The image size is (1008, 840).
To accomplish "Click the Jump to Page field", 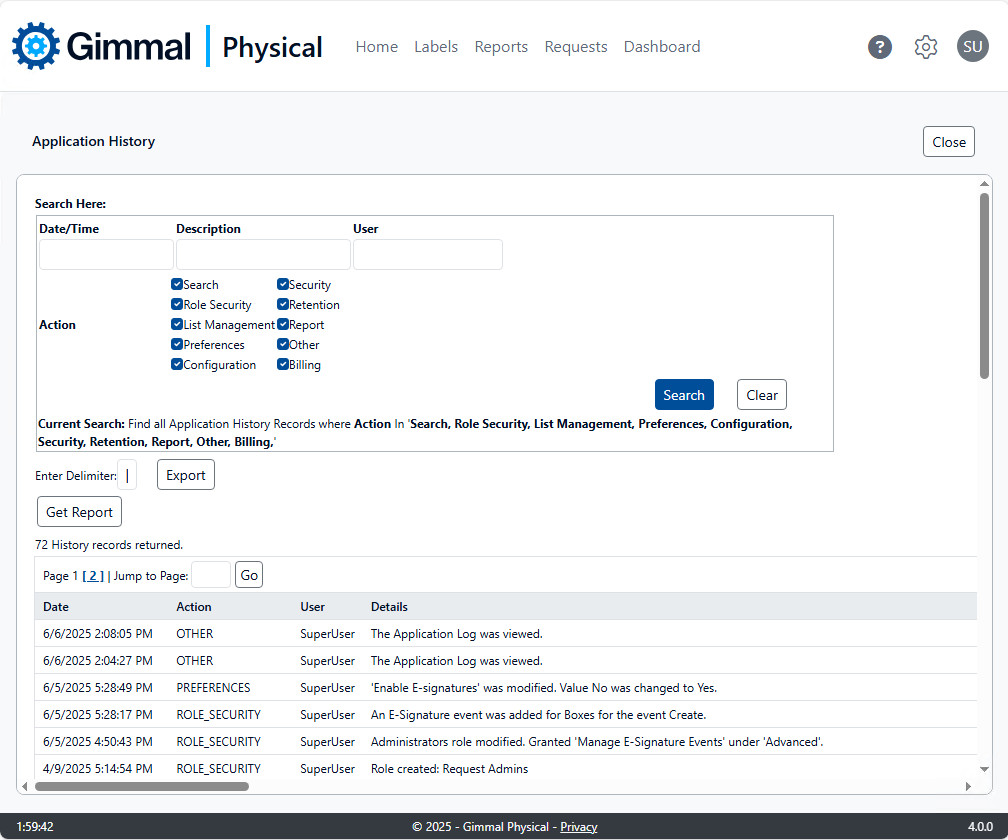I will point(211,575).
